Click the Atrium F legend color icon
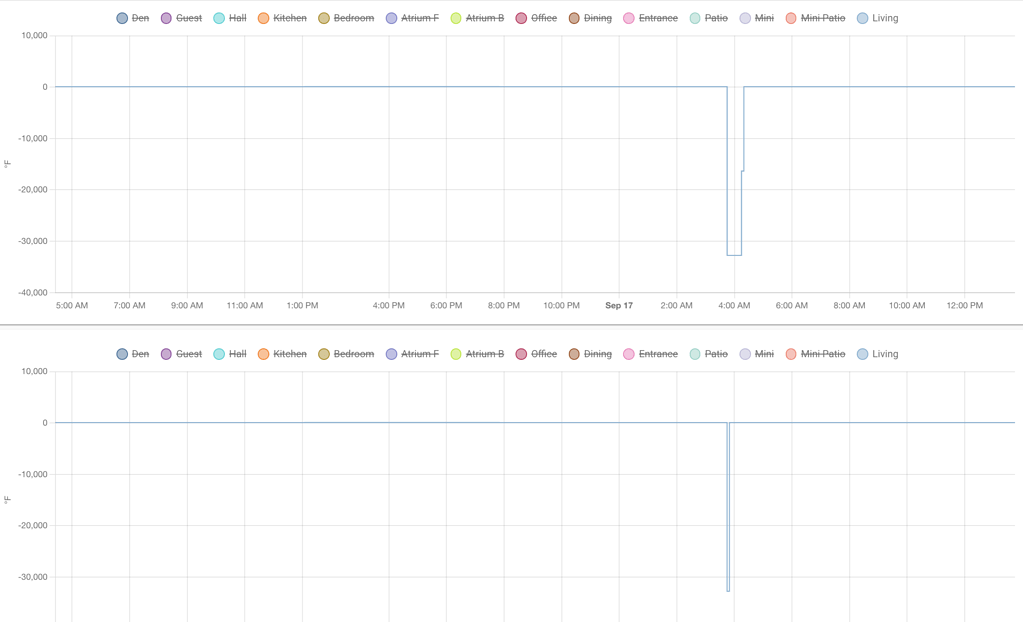Image resolution: width=1023 pixels, height=622 pixels. click(390, 17)
